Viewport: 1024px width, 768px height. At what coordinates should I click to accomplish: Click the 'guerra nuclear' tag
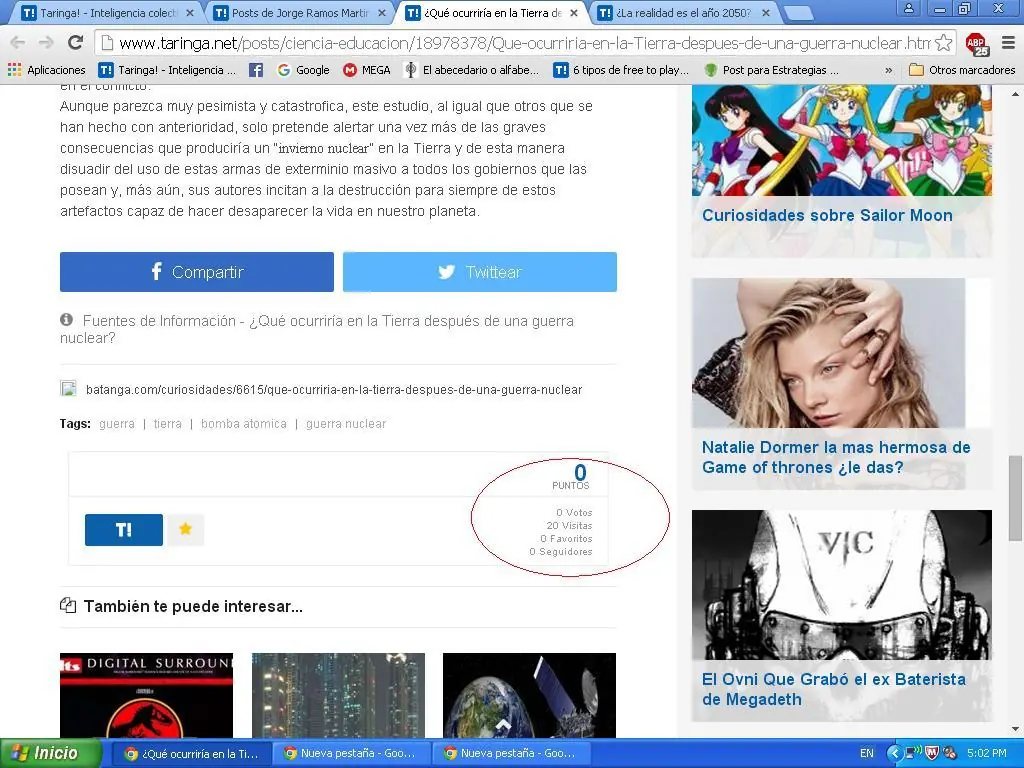point(346,424)
